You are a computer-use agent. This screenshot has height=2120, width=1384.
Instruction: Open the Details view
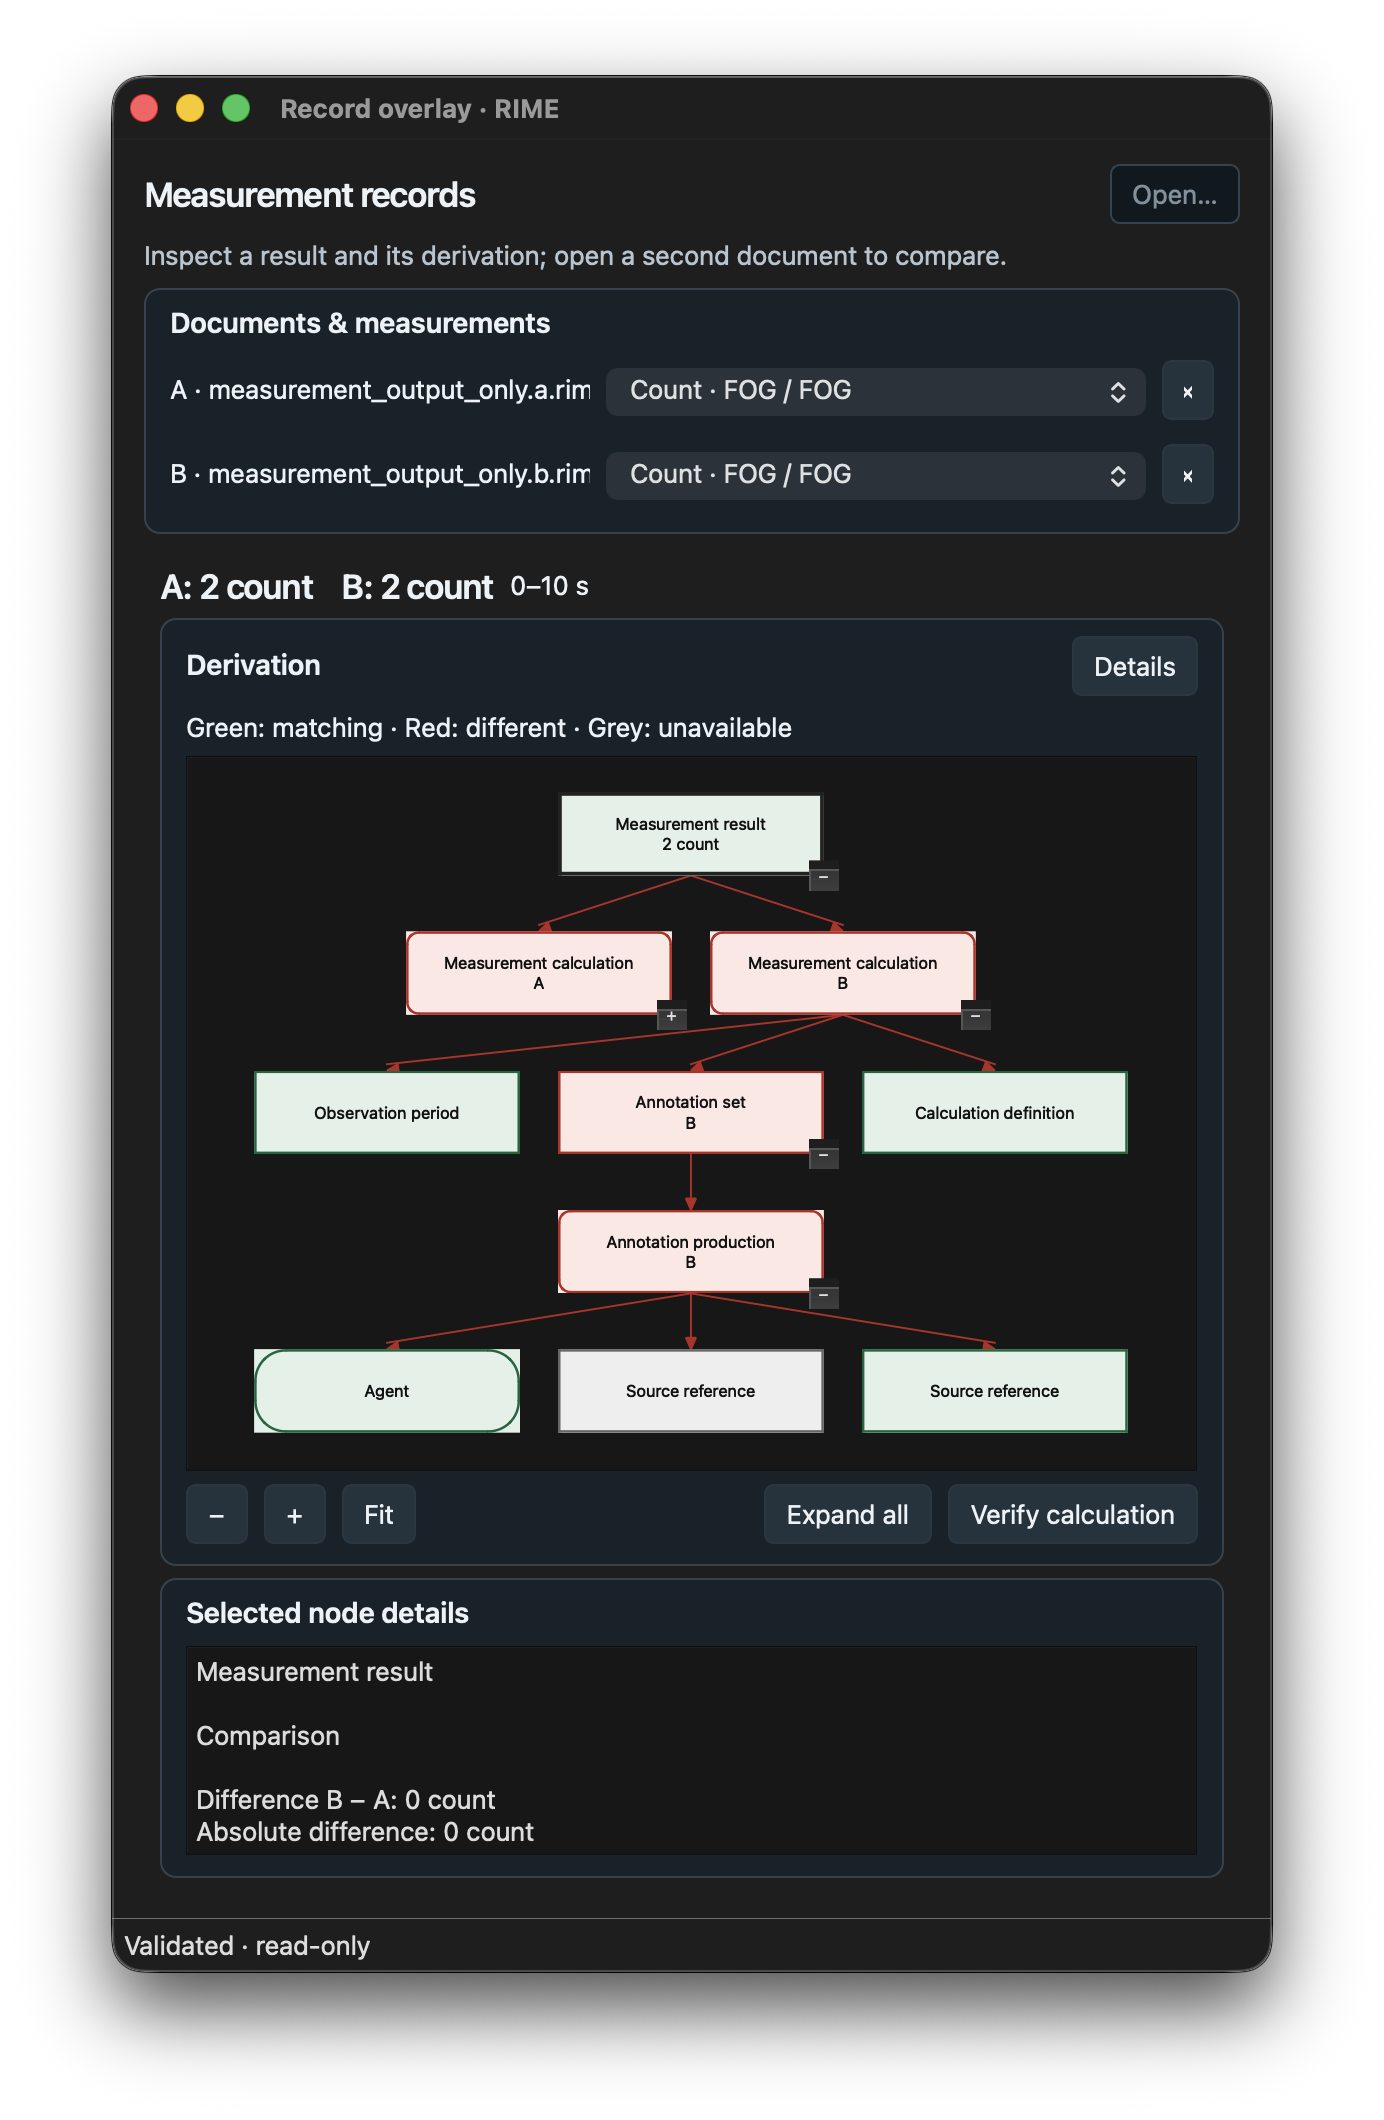(x=1134, y=667)
